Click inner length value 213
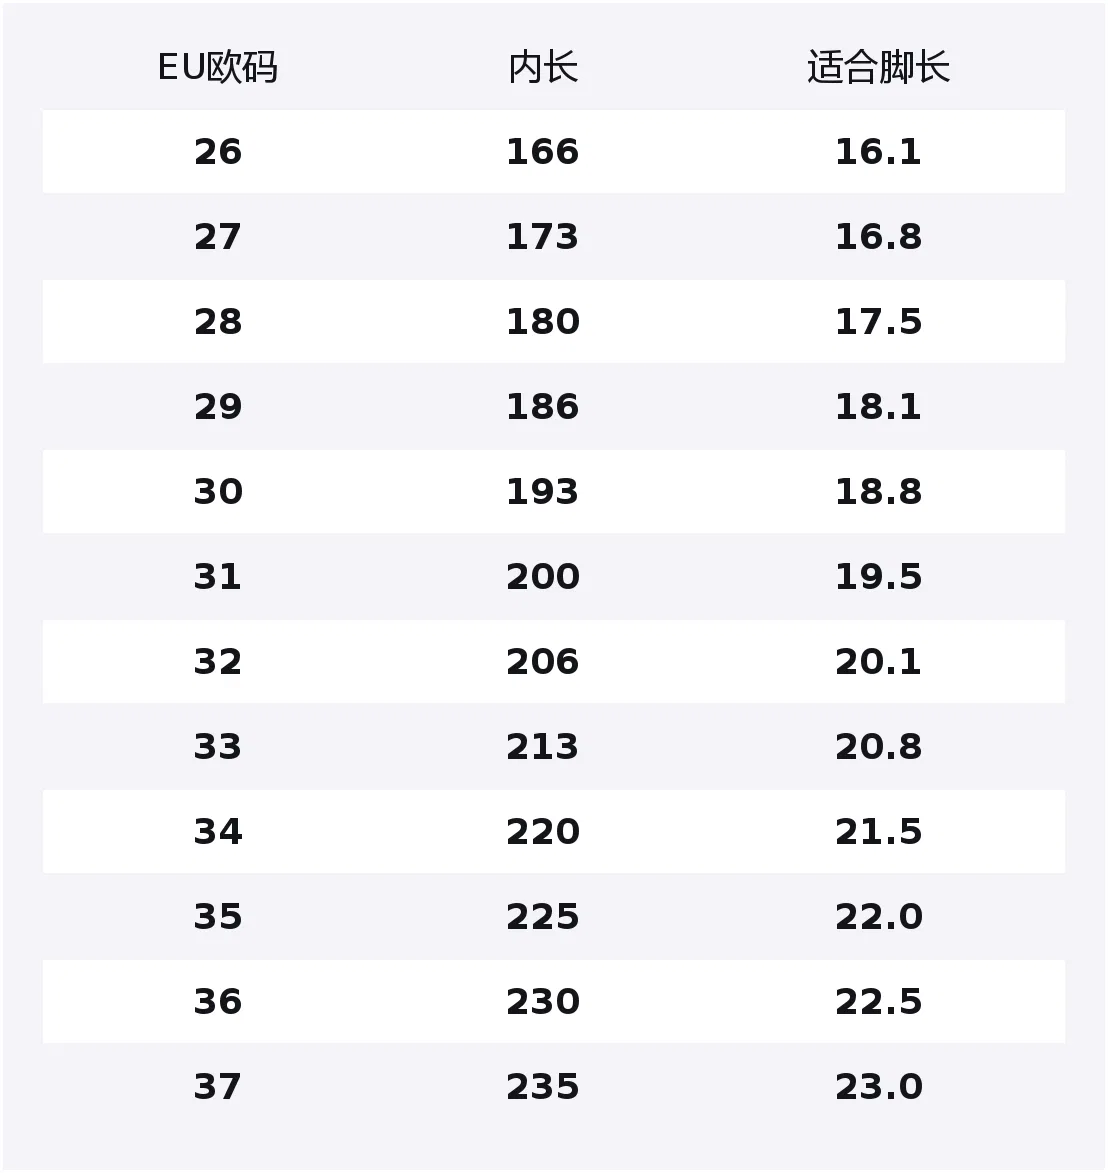1108x1173 pixels. [x=543, y=747]
